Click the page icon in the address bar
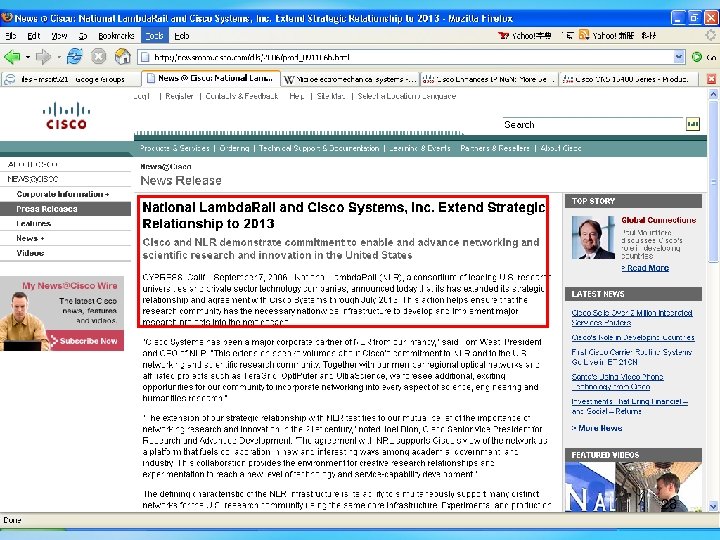Viewport: 720px width, 540px height. tap(145, 57)
